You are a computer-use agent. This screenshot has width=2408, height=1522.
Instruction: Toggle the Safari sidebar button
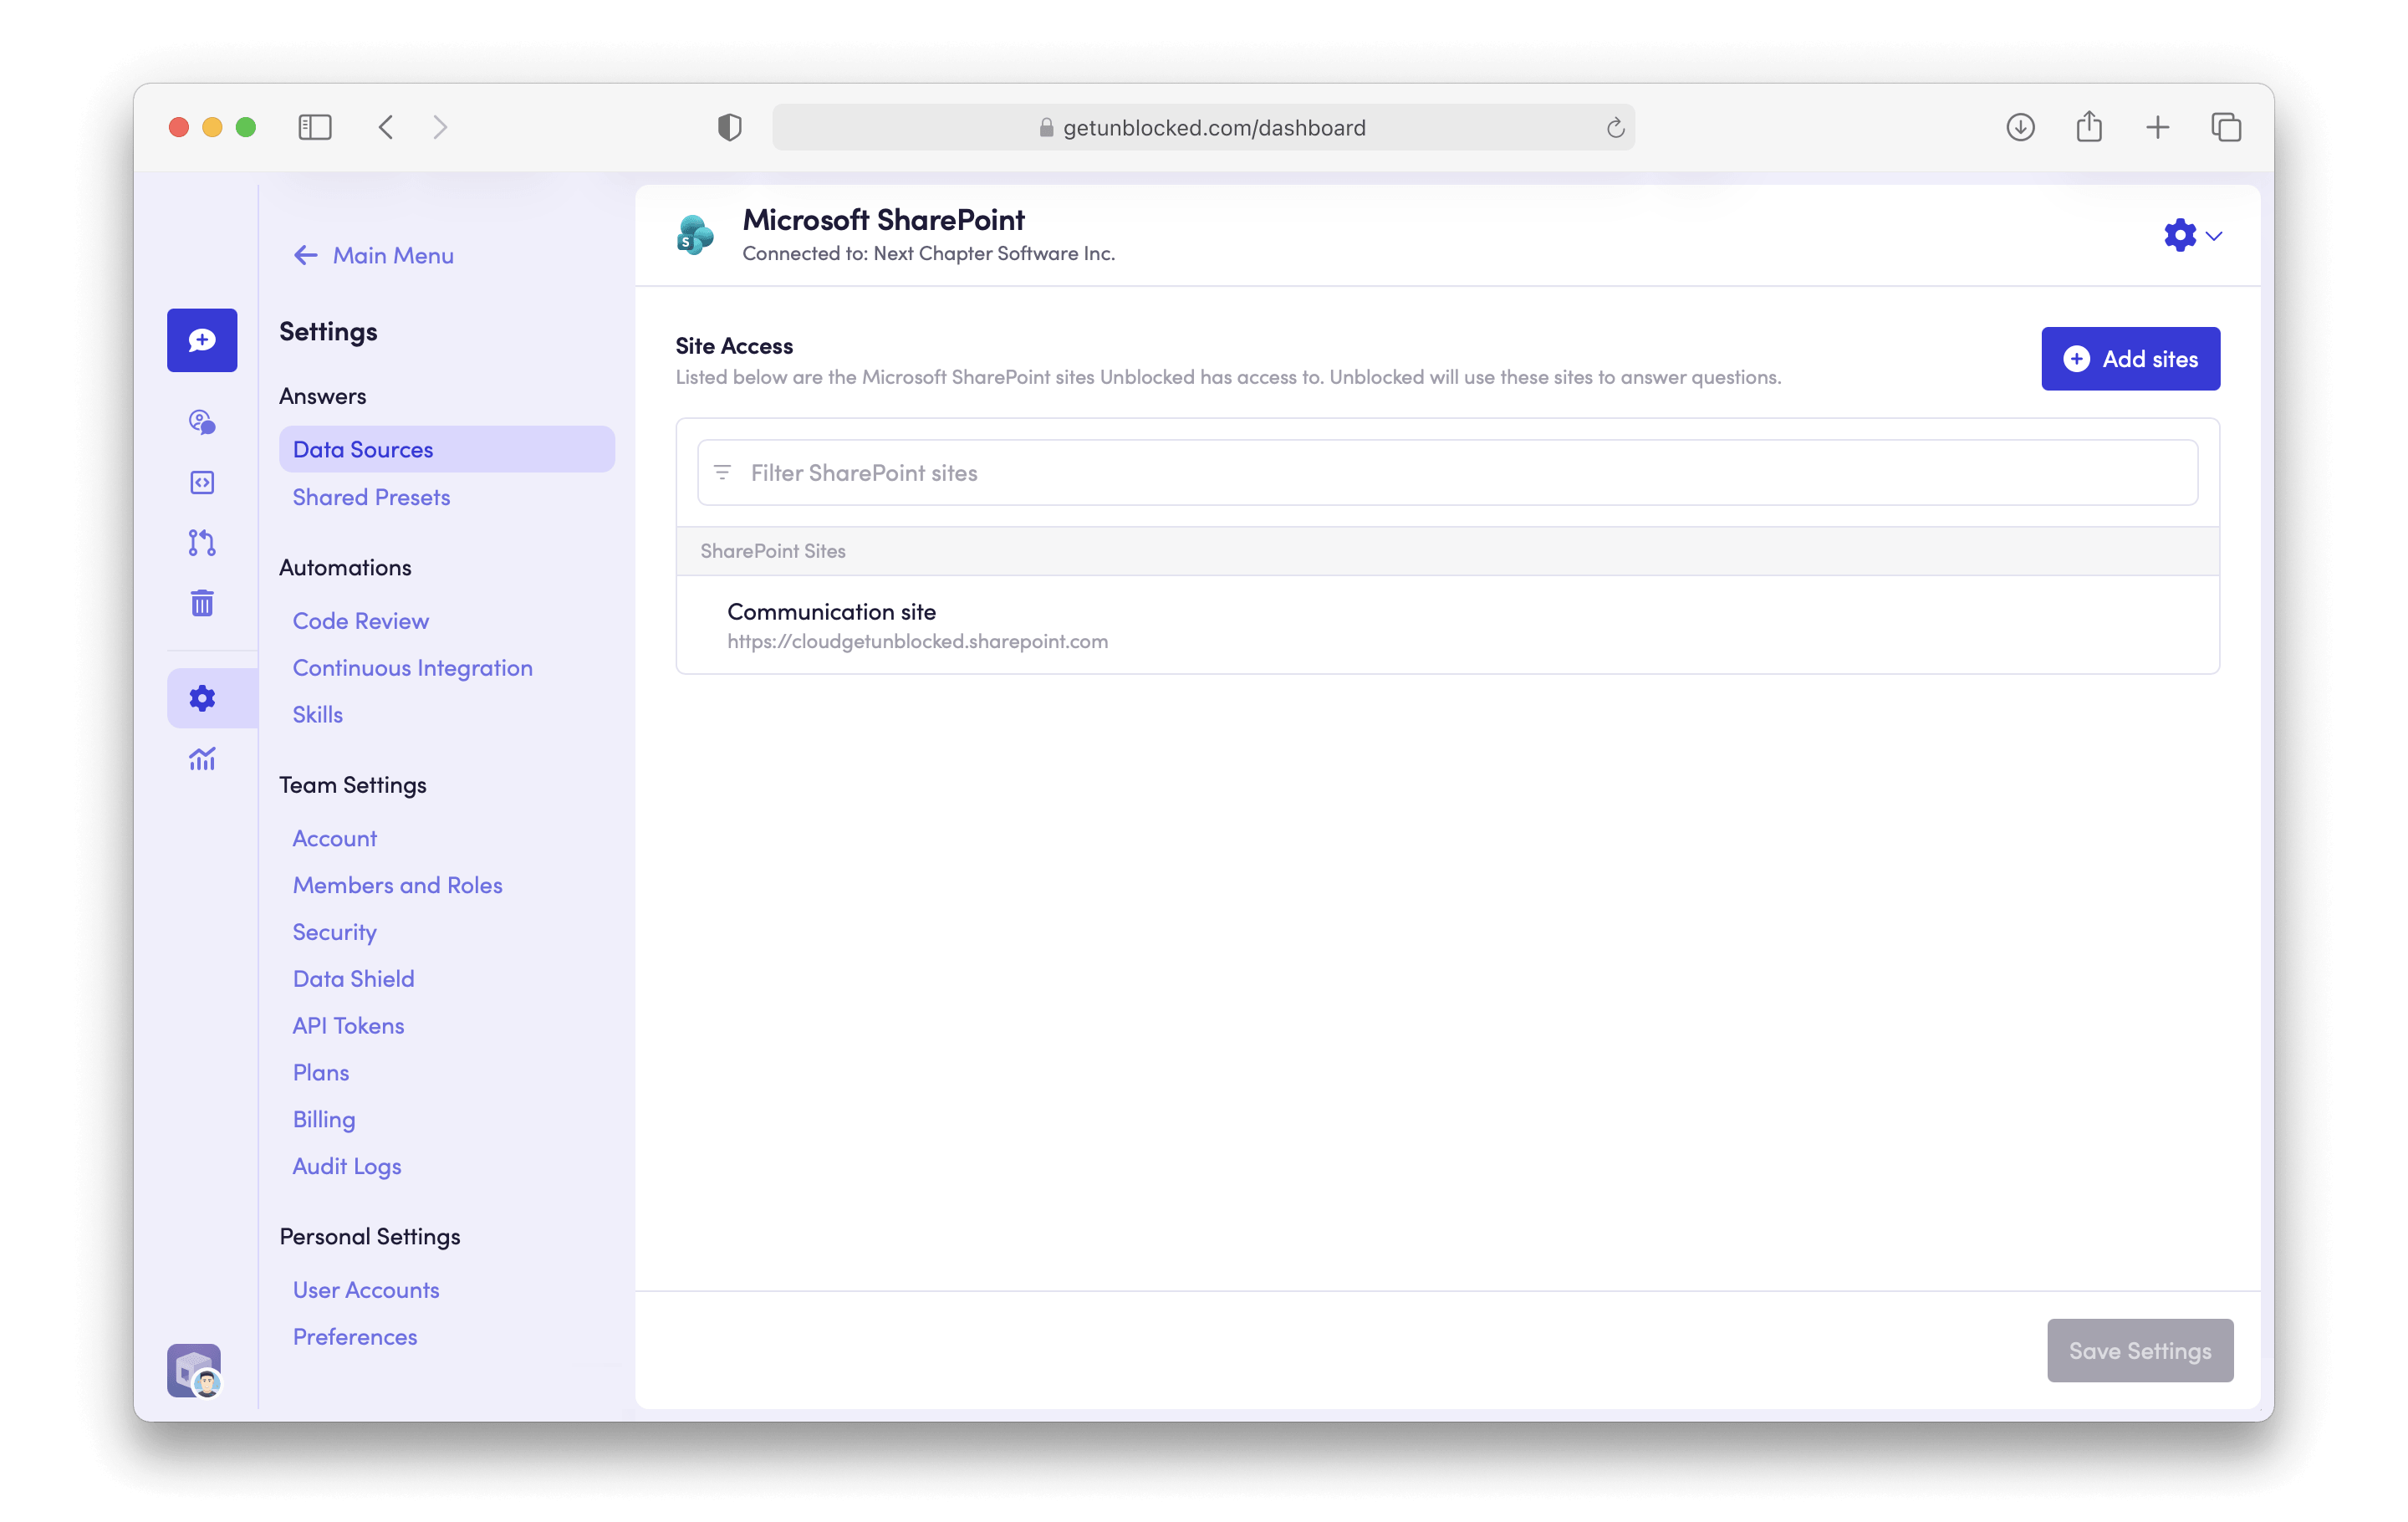pyautogui.click(x=315, y=127)
